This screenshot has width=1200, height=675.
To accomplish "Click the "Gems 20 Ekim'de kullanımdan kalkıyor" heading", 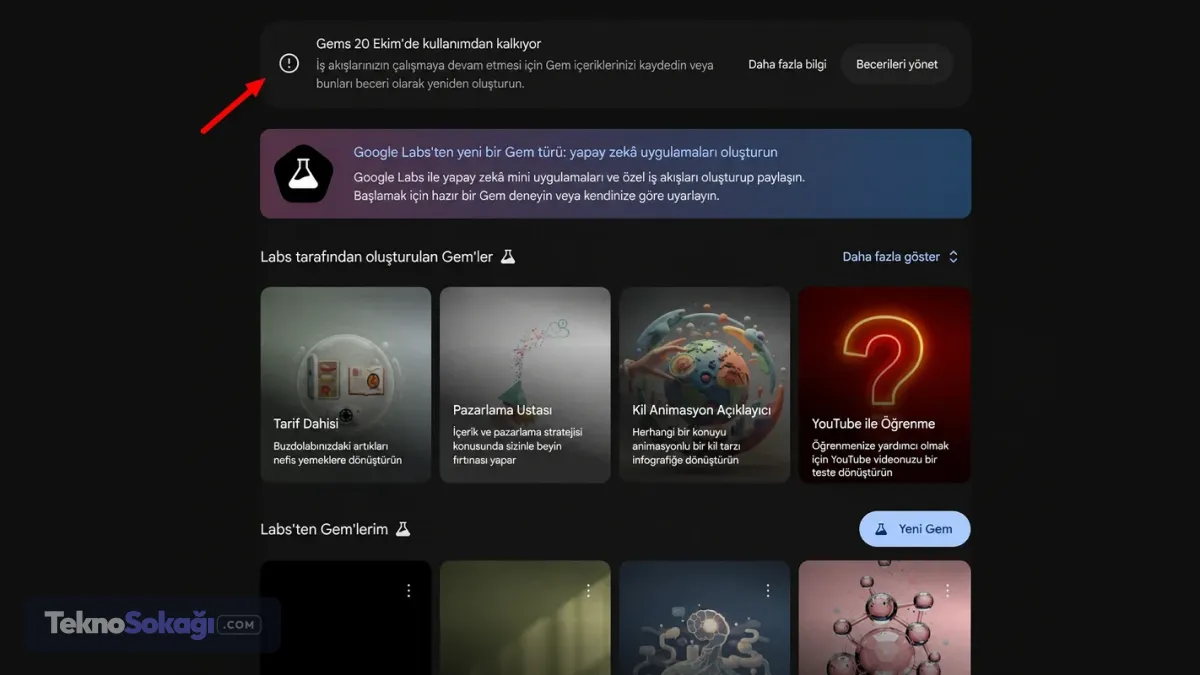I will click(428, 44).
